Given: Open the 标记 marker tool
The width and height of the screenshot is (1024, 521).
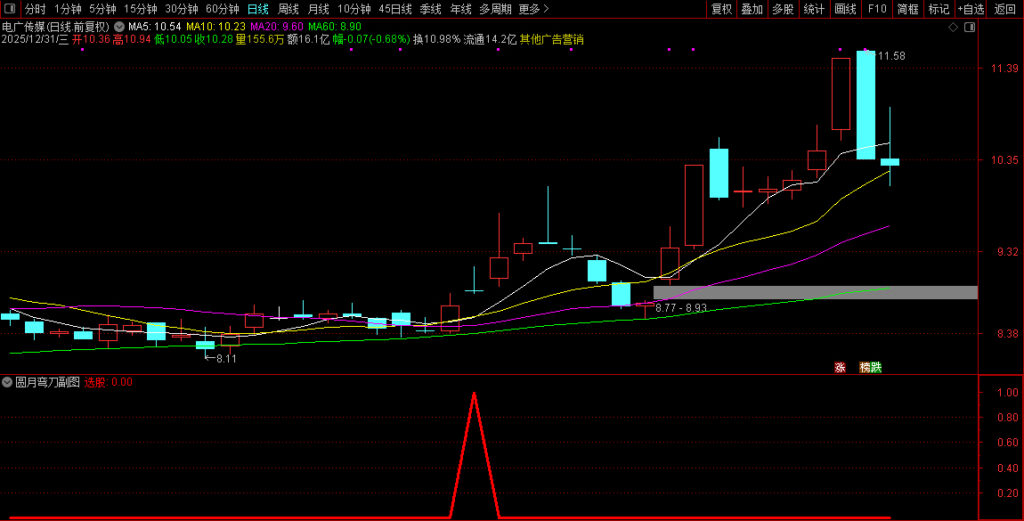Looking at the screenshot, I should point(938,9).
